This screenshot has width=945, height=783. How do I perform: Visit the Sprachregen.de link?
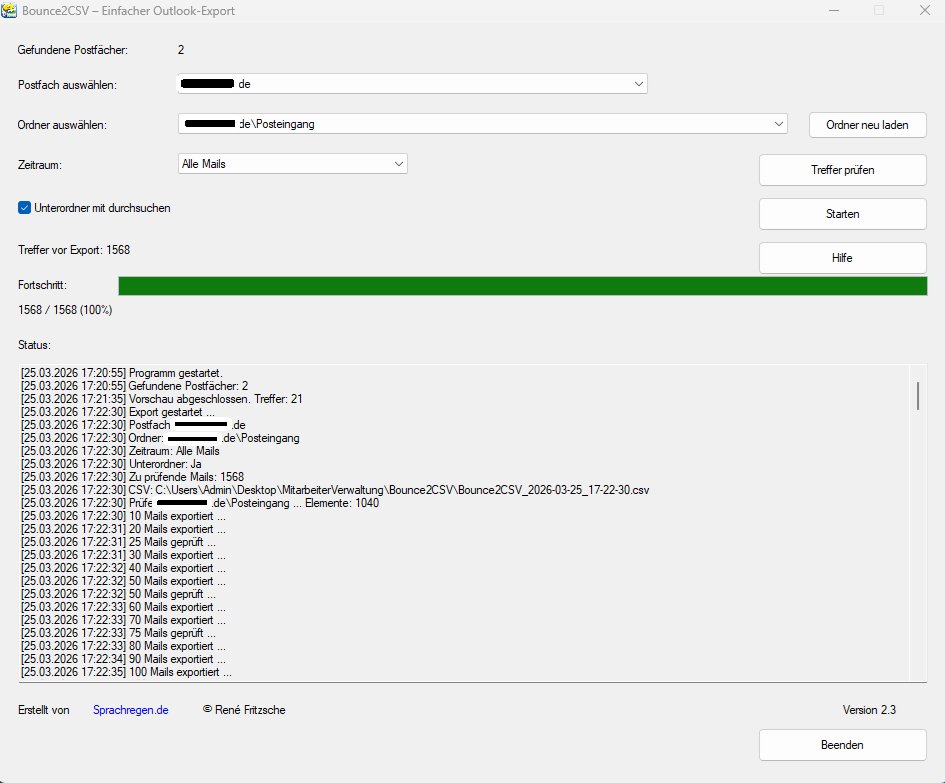pos(130,710)
